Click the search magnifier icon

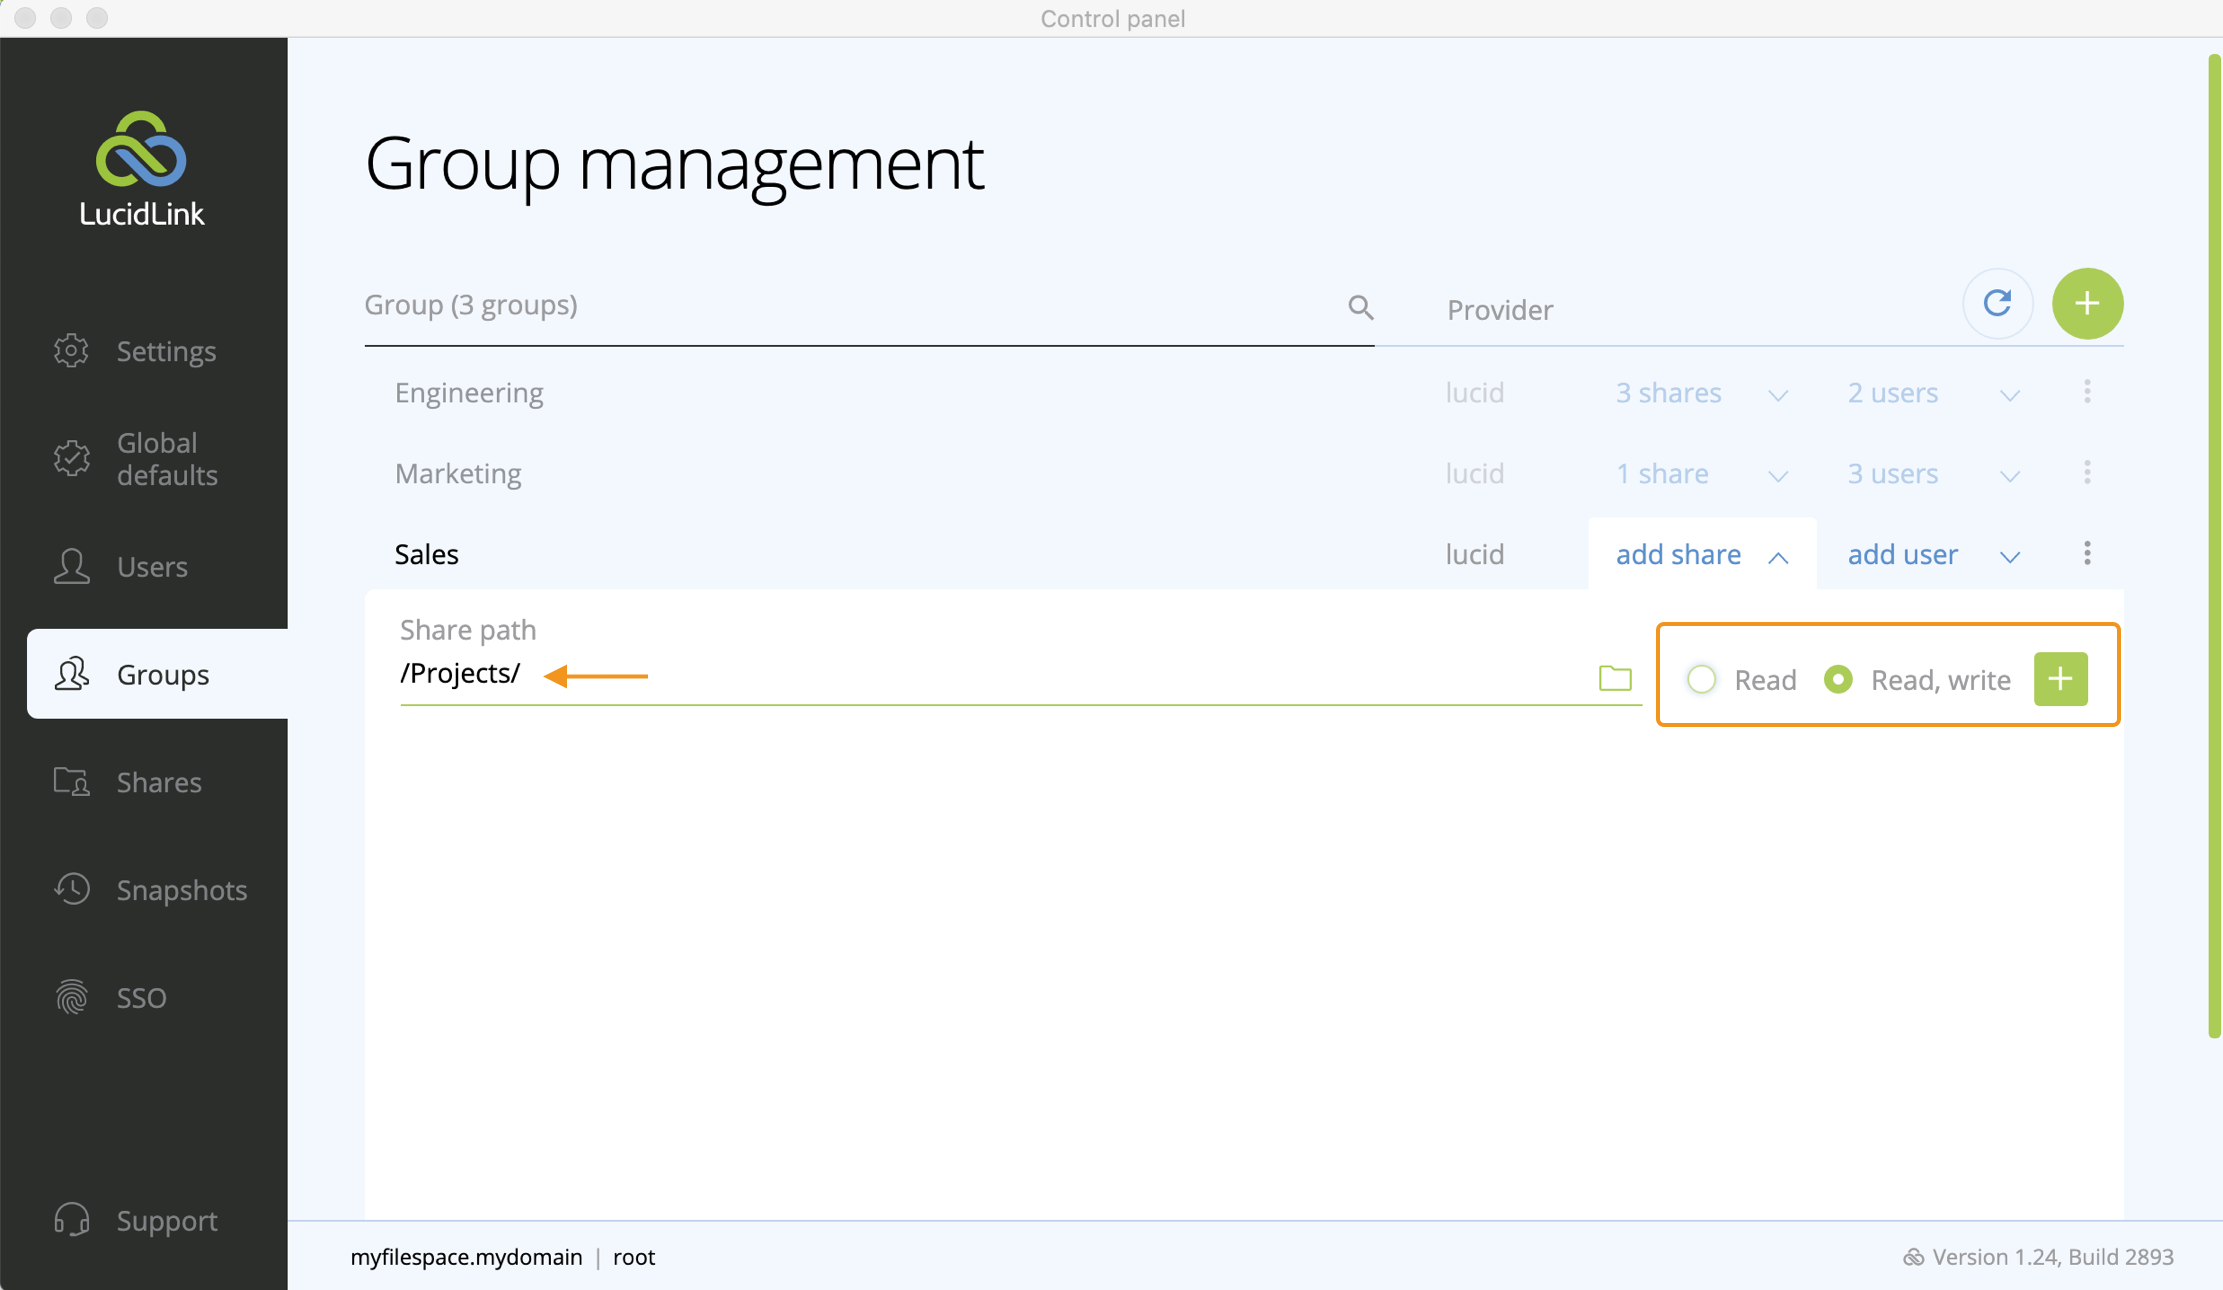(1360, 307)
